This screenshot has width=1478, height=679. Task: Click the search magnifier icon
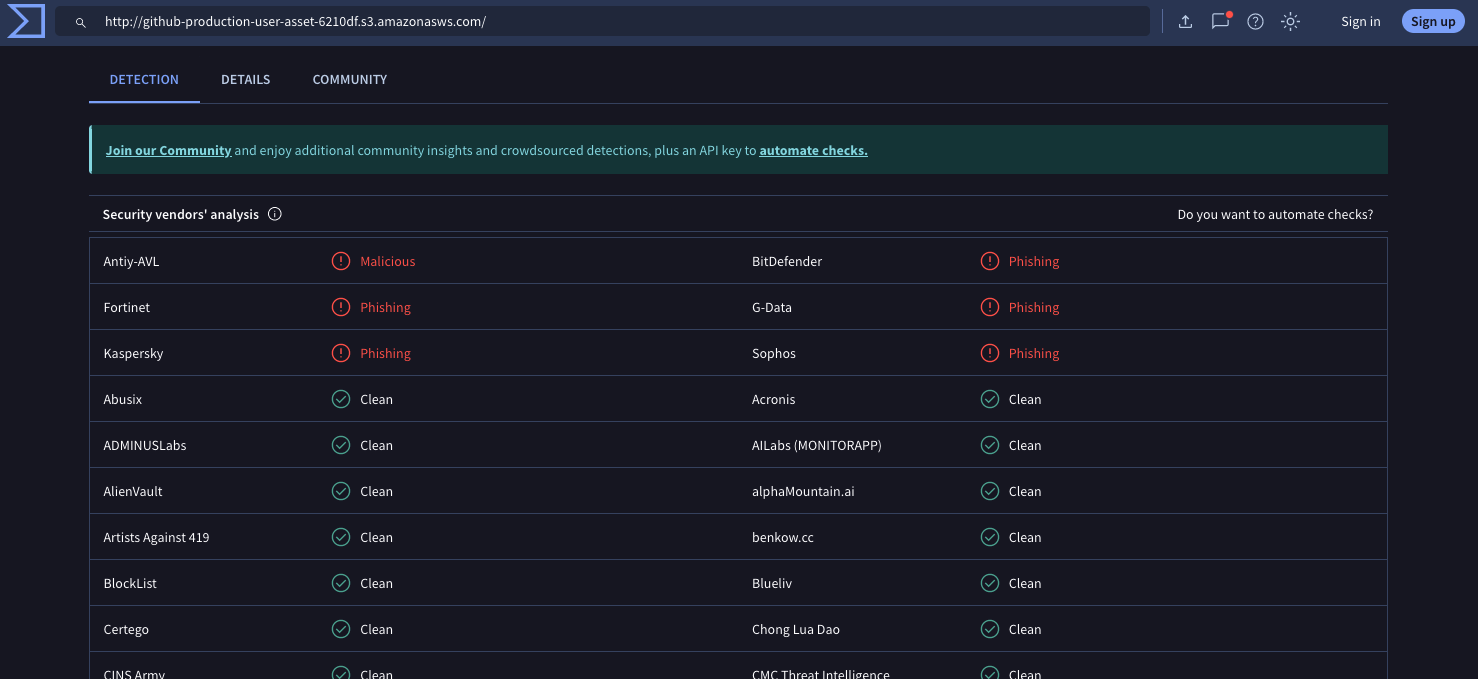point(81,22)
